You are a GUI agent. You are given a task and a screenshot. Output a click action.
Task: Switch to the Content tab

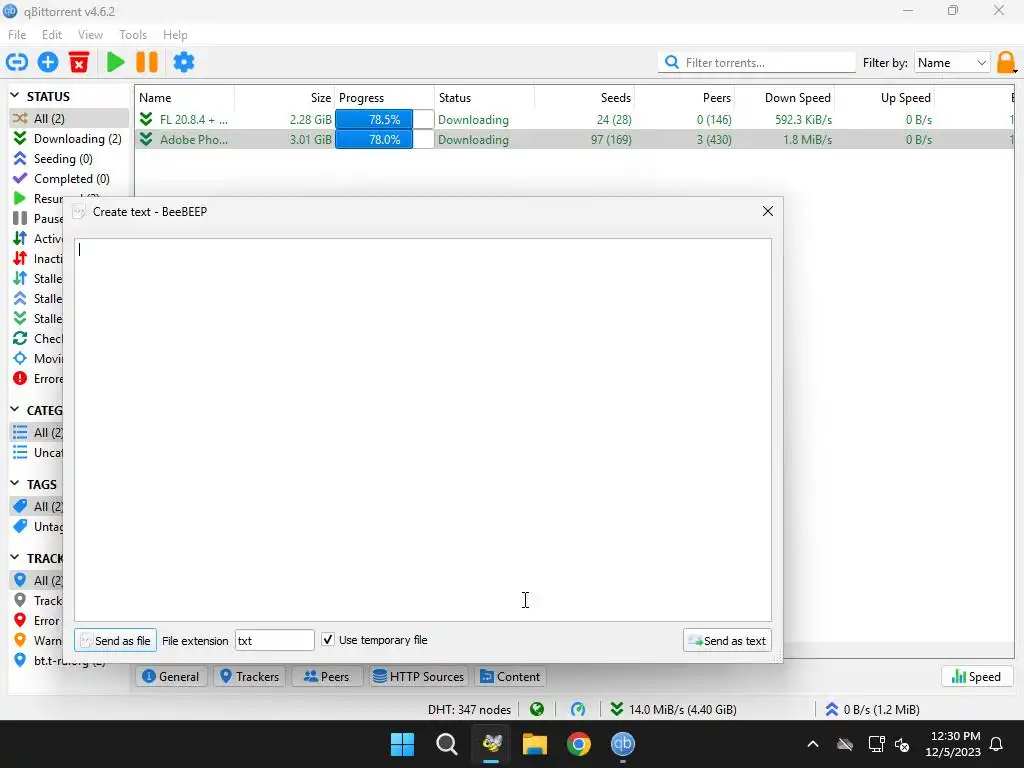511,677
